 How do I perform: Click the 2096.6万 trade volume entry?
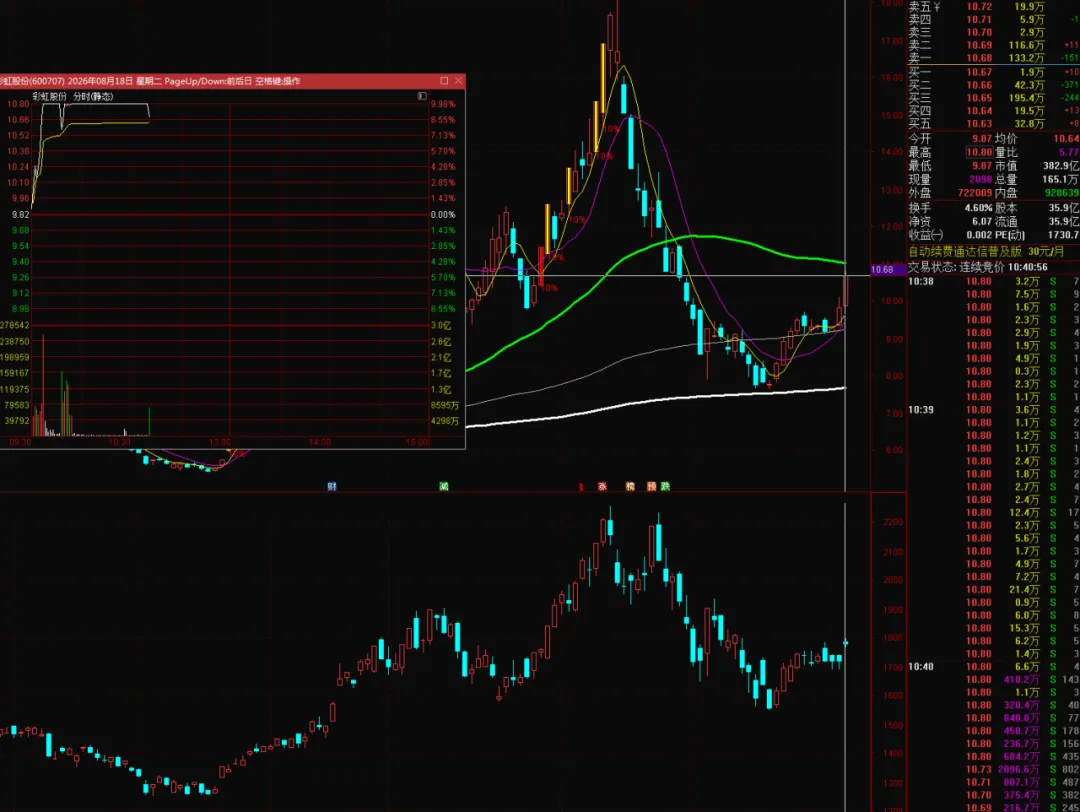point(1019,769)
